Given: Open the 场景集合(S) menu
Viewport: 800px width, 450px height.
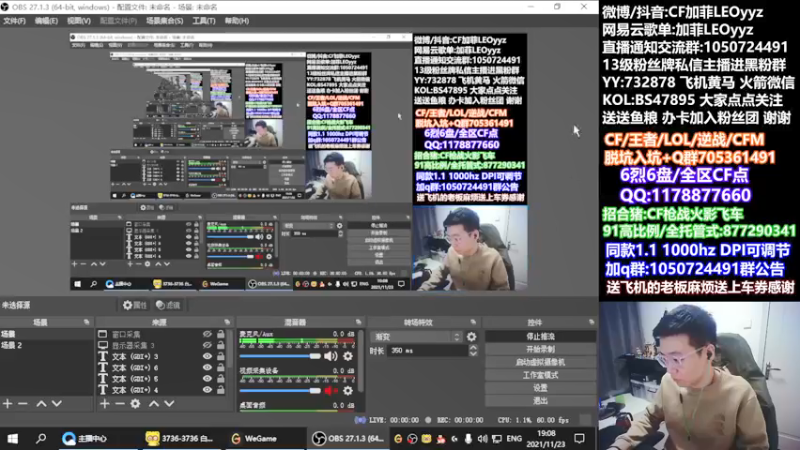Looking at the screenshot, I should pyautogui.click(x=164, y=21).
